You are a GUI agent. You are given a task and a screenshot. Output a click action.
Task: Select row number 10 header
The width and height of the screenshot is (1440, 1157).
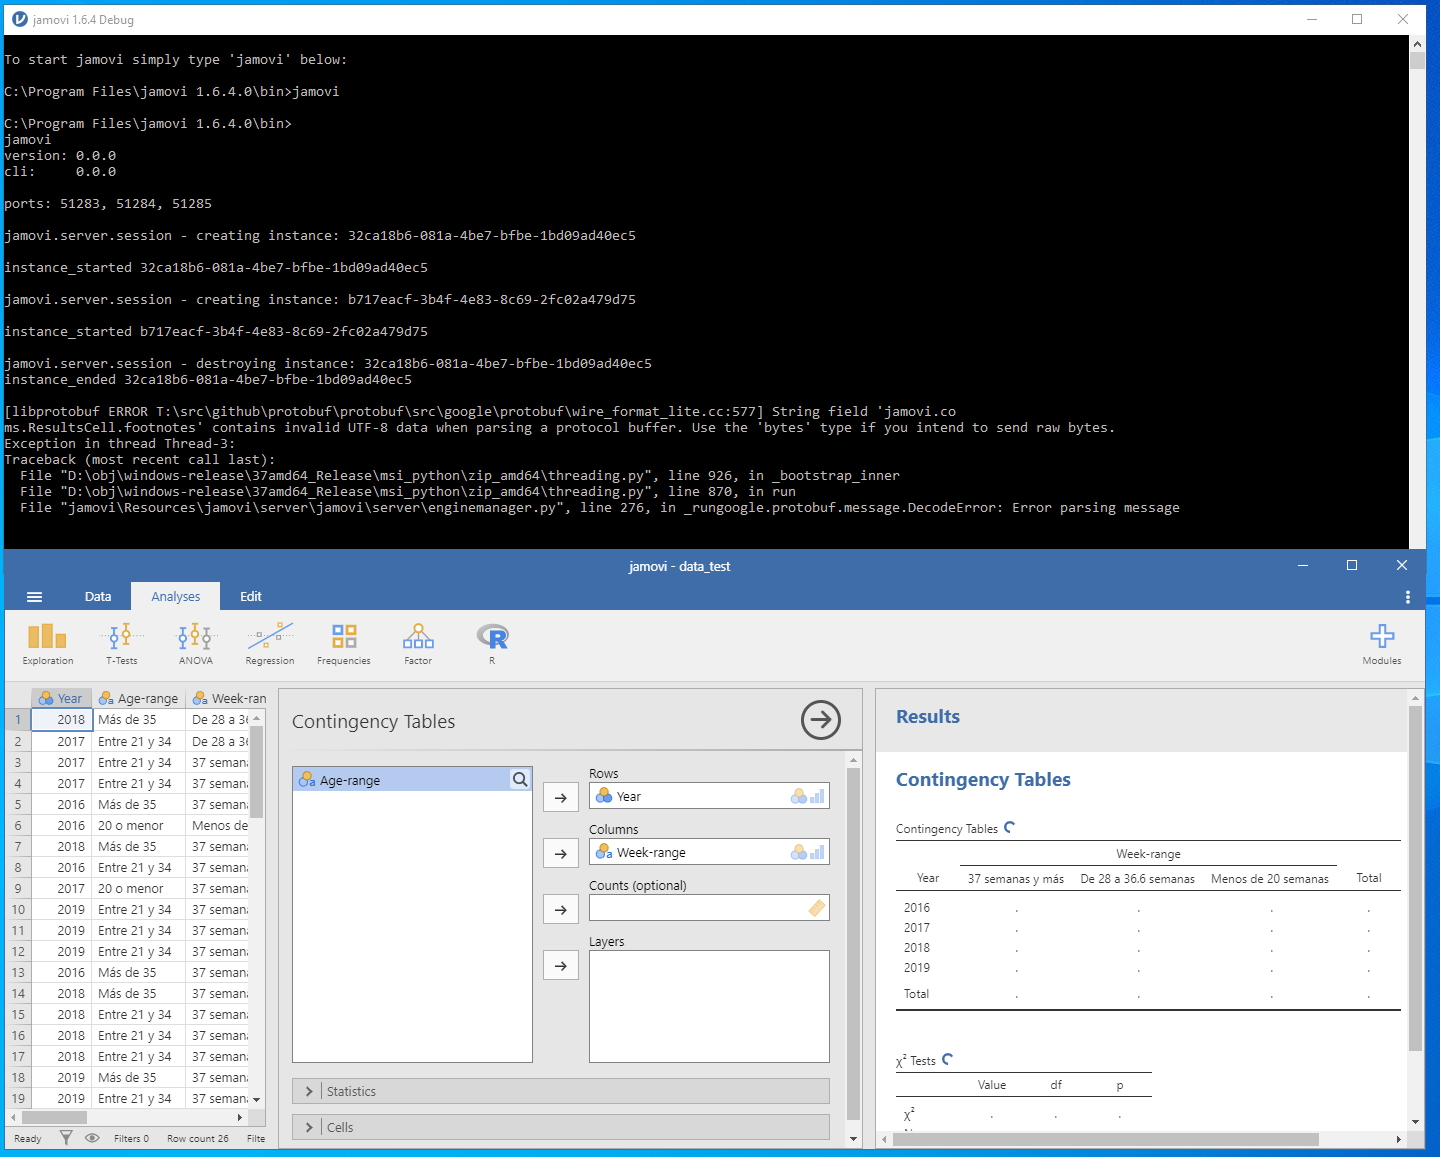tap(18, 909)
